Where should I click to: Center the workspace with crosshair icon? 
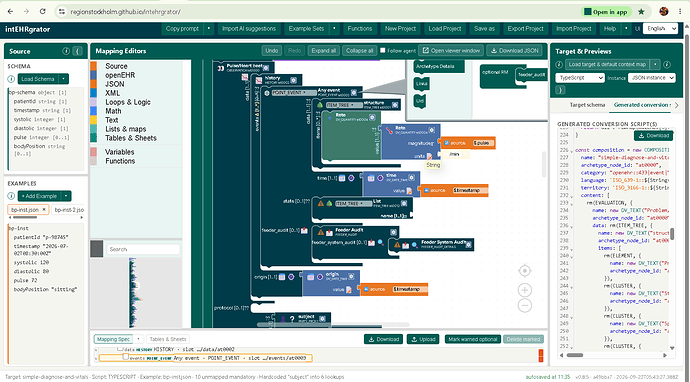(x=525, y=271)
